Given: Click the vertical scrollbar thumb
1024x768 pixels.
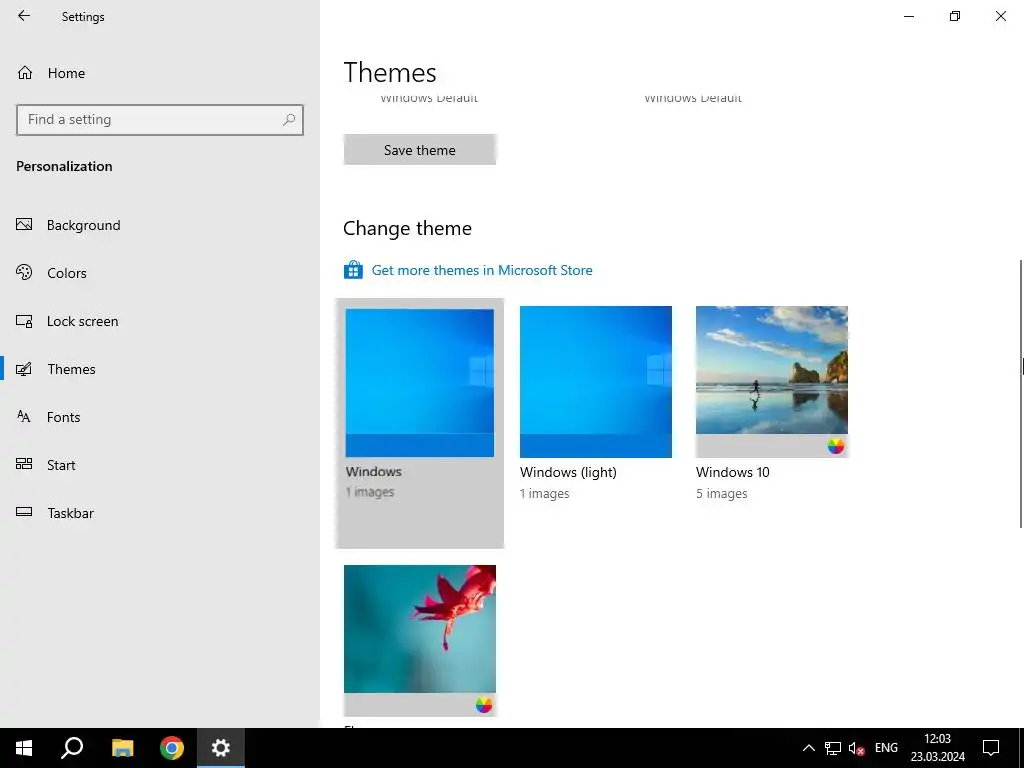Looking at the screenshot, I should pyautogui.click(x=1021, y=394).
